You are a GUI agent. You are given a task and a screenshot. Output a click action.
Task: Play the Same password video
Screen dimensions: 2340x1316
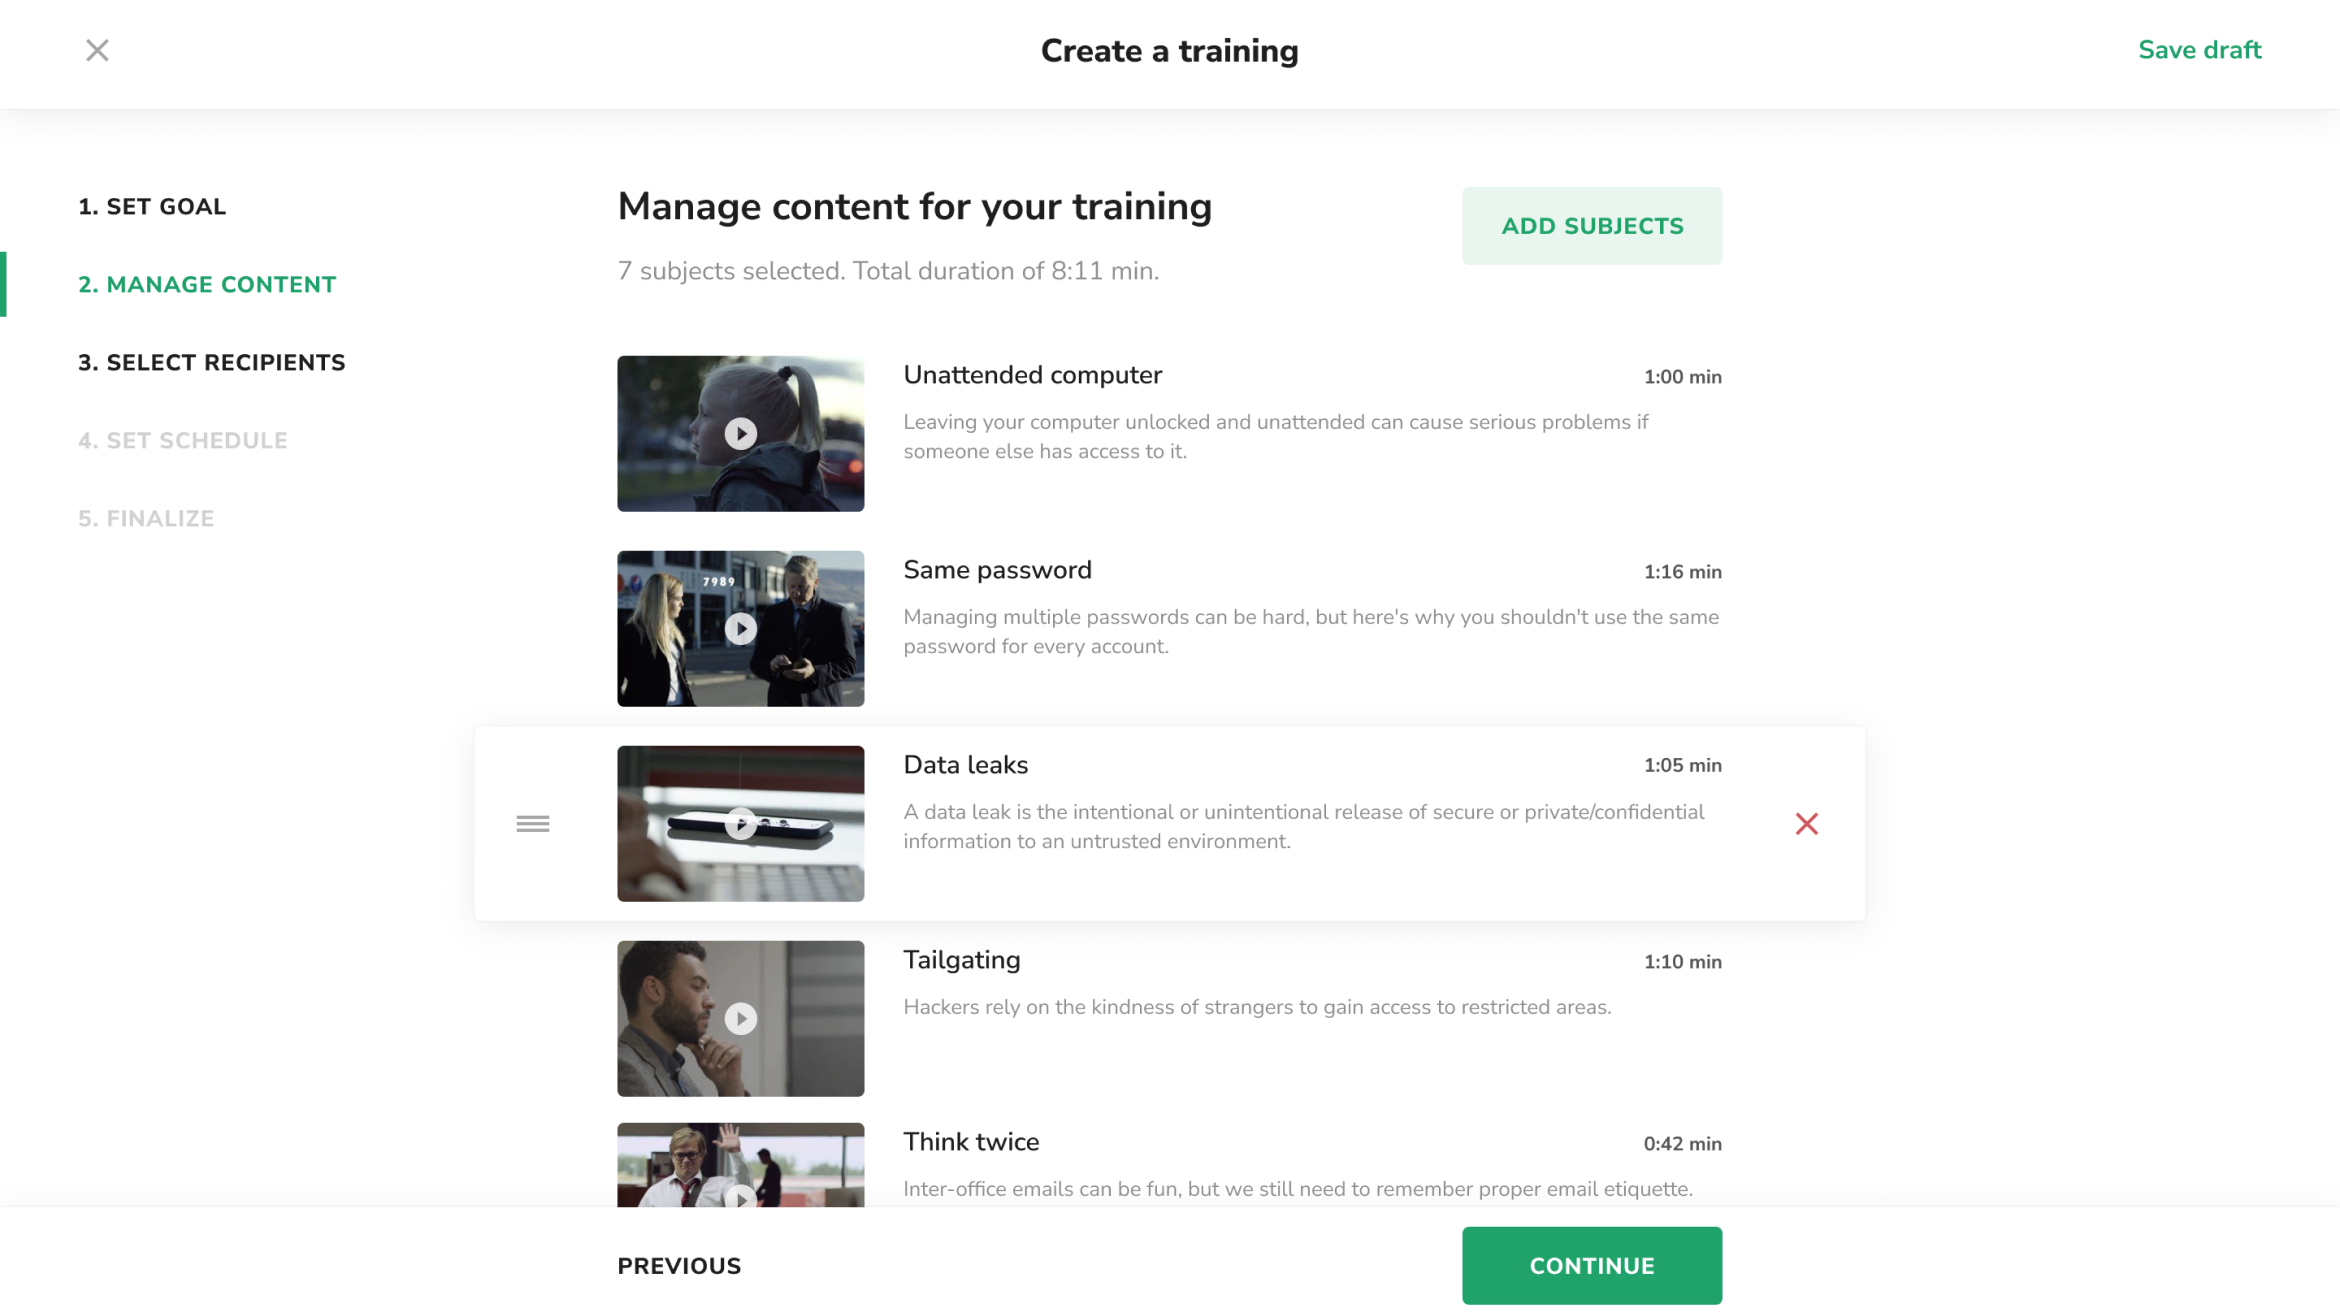[x=740, y=629]
